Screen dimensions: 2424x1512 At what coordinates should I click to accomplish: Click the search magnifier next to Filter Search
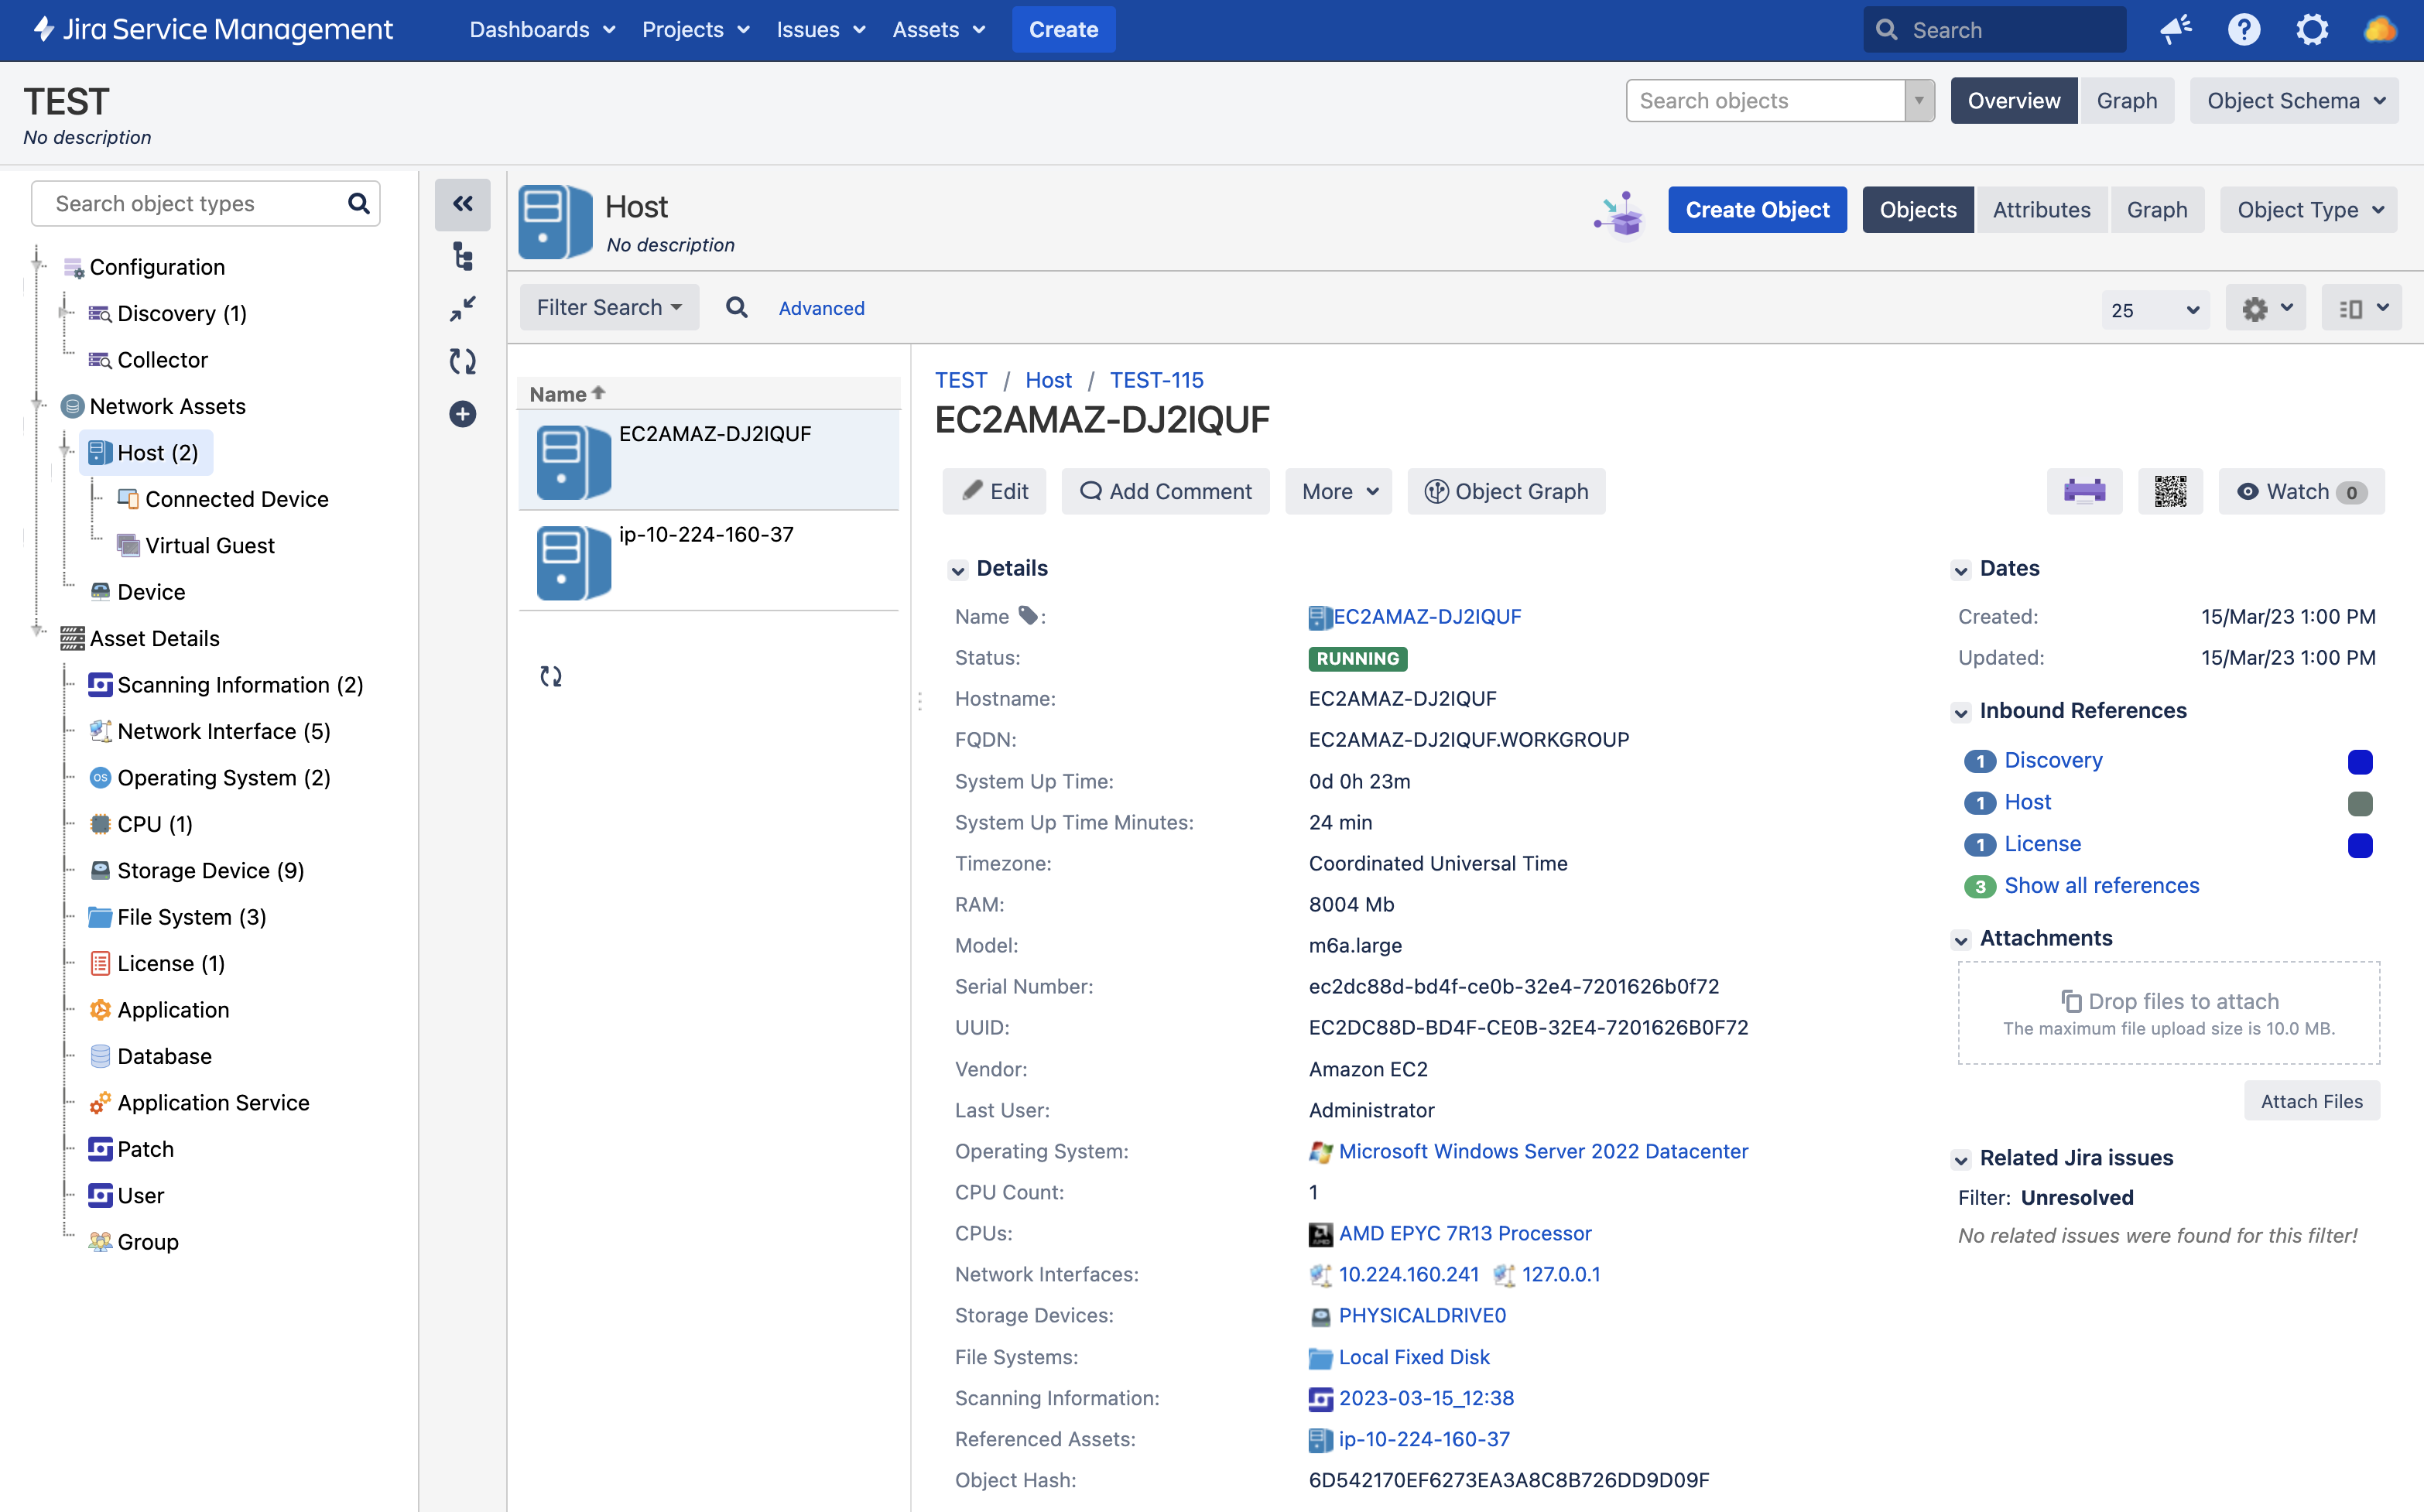[x=737, y=308]
